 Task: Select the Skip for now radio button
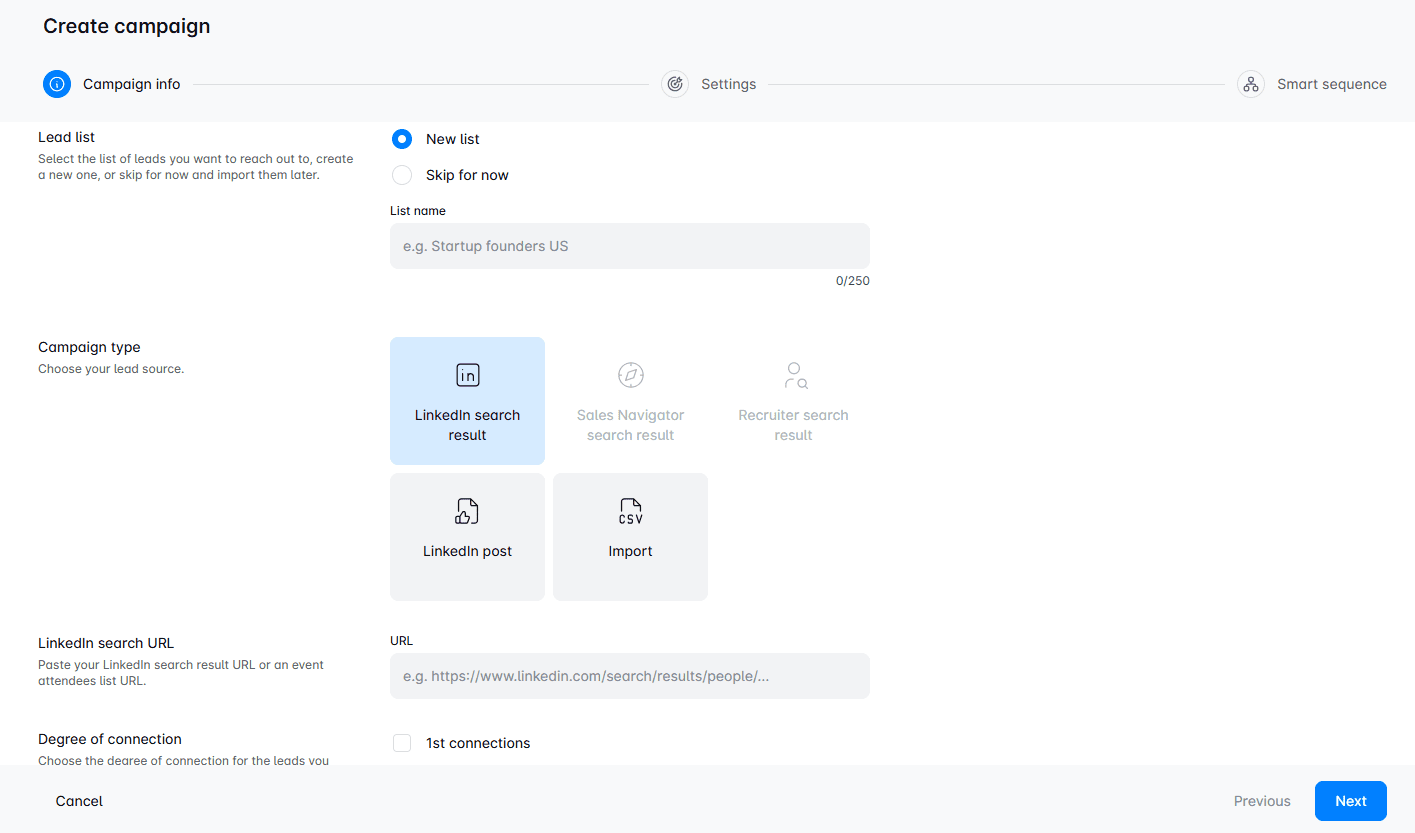click(402, 175)
